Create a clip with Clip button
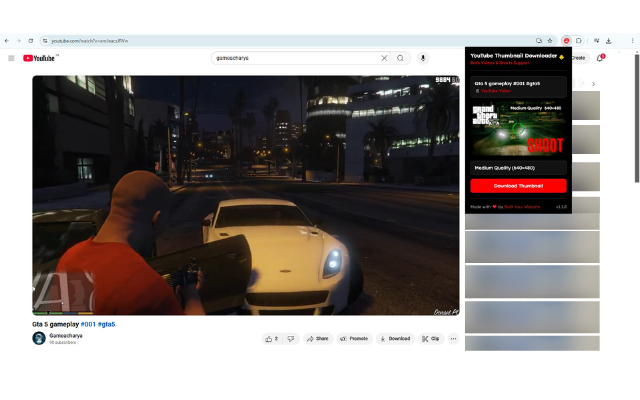 click(430, 339)
